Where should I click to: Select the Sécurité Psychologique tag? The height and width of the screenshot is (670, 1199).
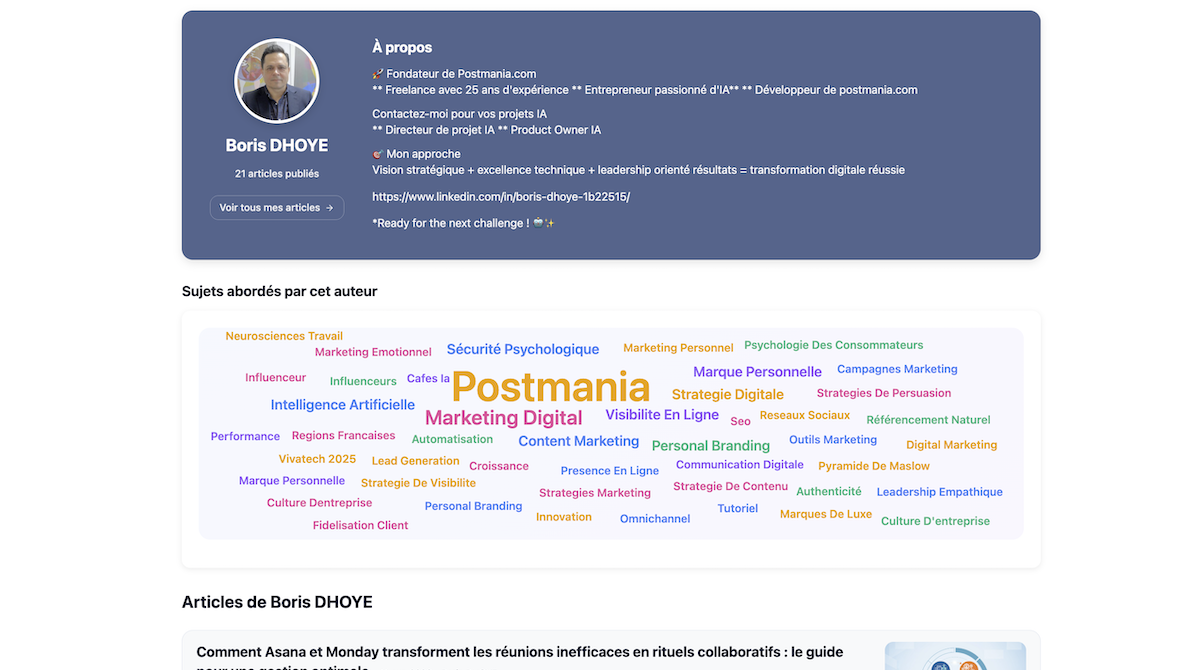pyautogui.click(x=522, y=350)
